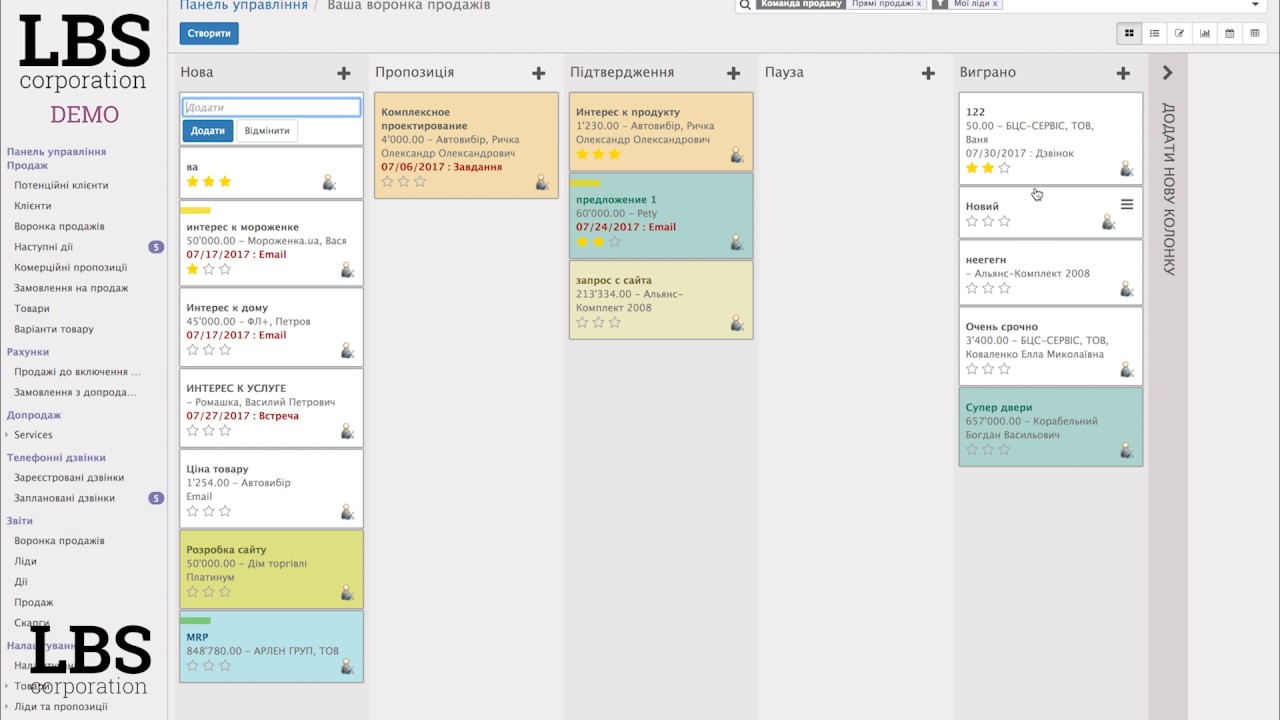Click the user avatar on ва card

tap(329, 182)
